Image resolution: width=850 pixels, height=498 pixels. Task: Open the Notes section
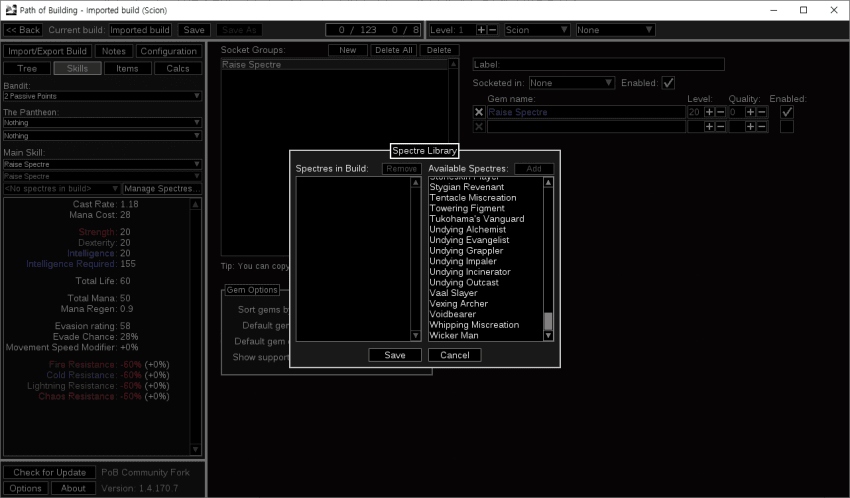coord(114,51)
